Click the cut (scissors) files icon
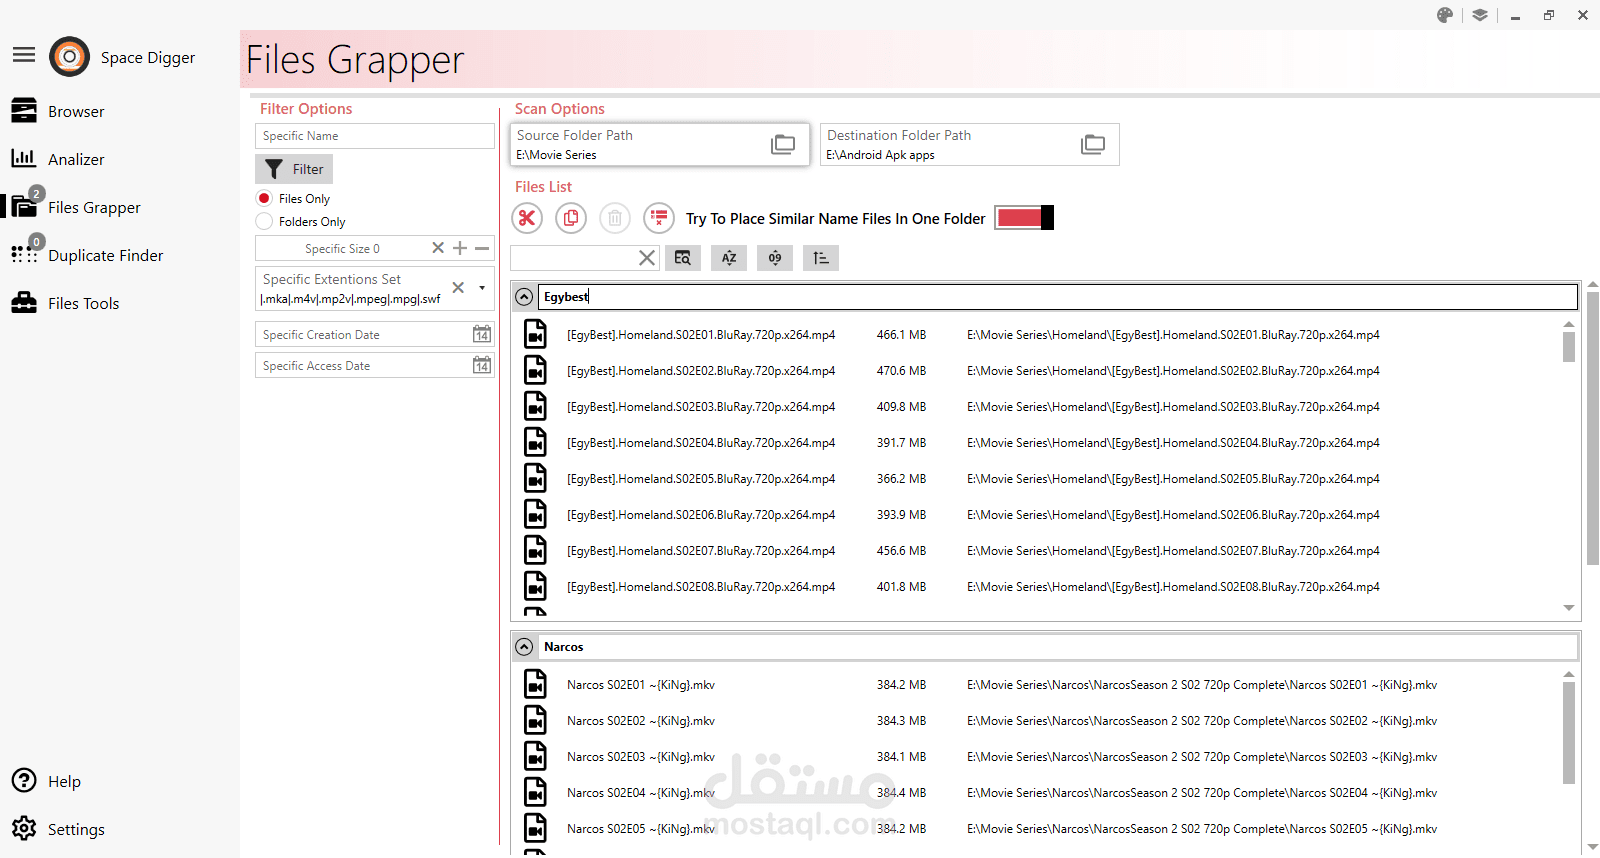 (x=527, y=218)
